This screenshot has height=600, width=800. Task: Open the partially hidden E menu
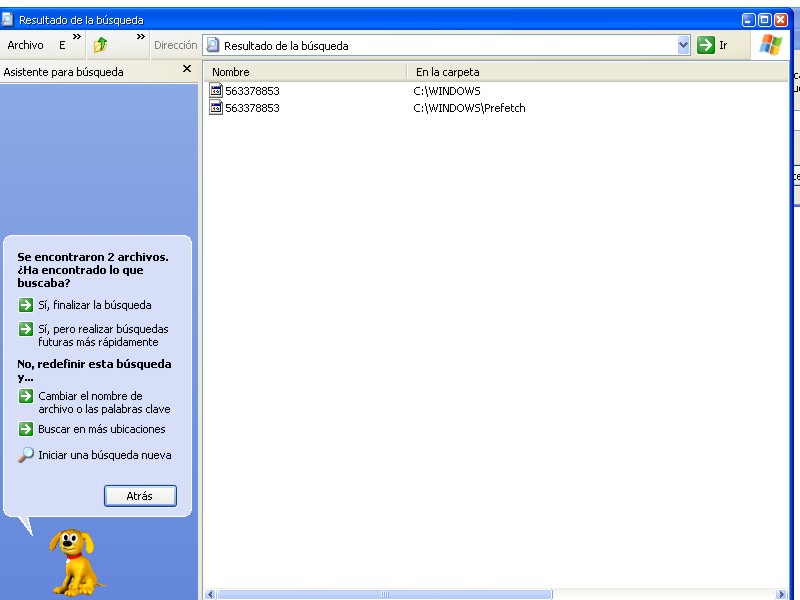pos(62,45)
